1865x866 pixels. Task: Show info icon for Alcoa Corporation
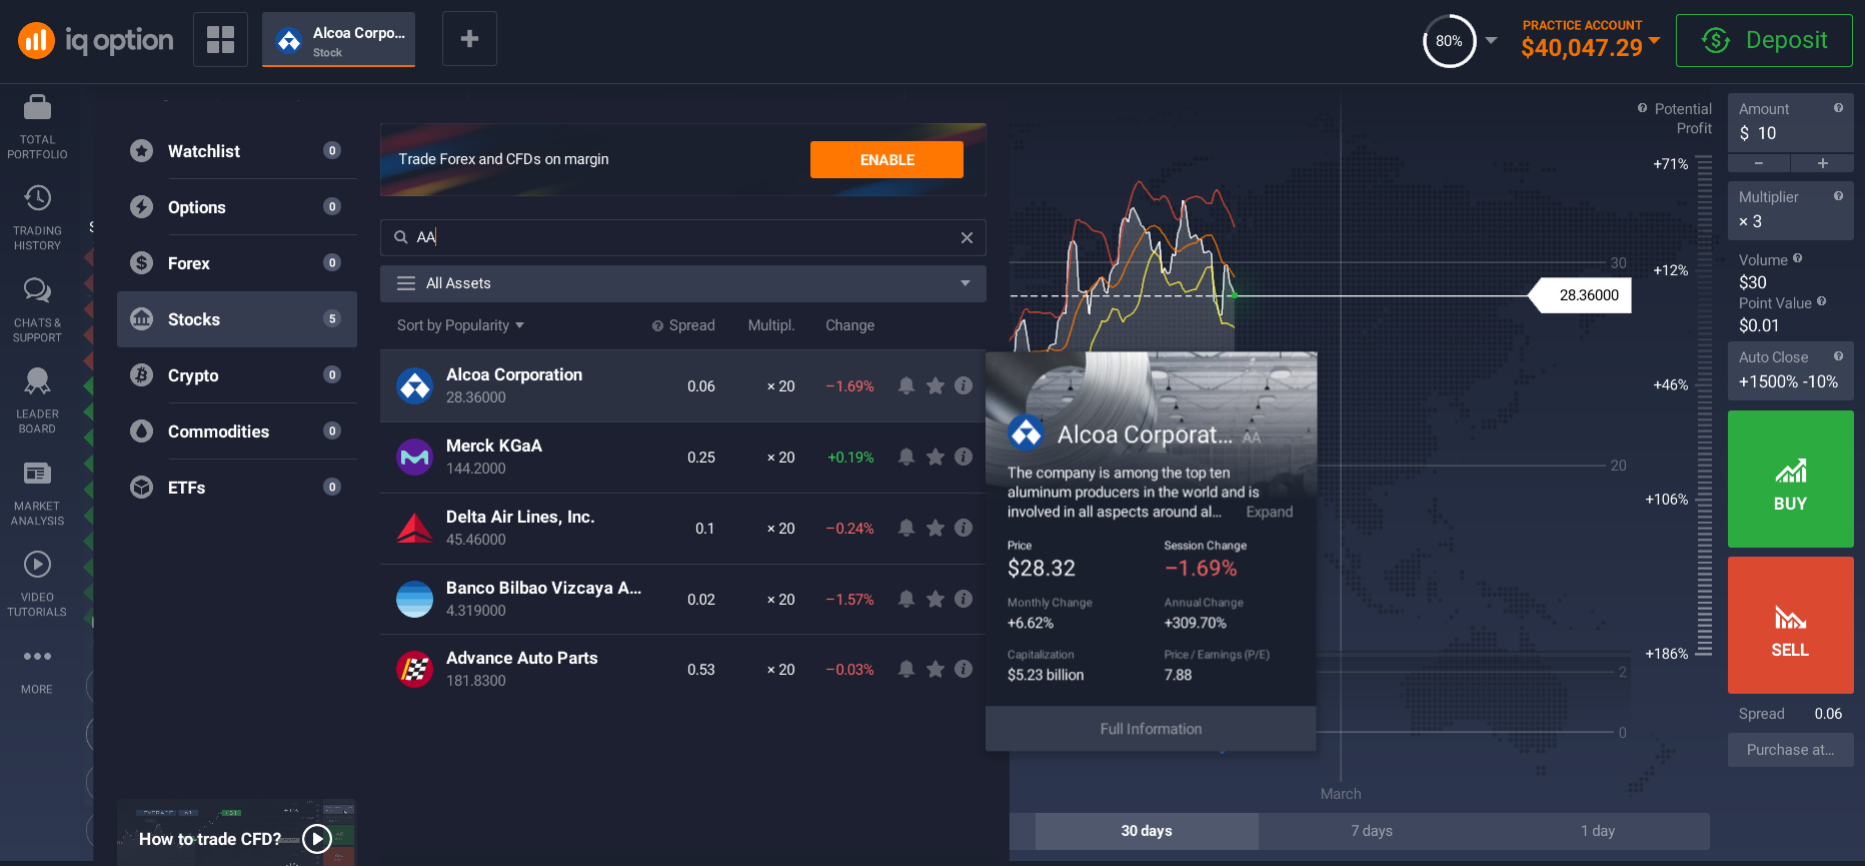click(x=963, y=386)
